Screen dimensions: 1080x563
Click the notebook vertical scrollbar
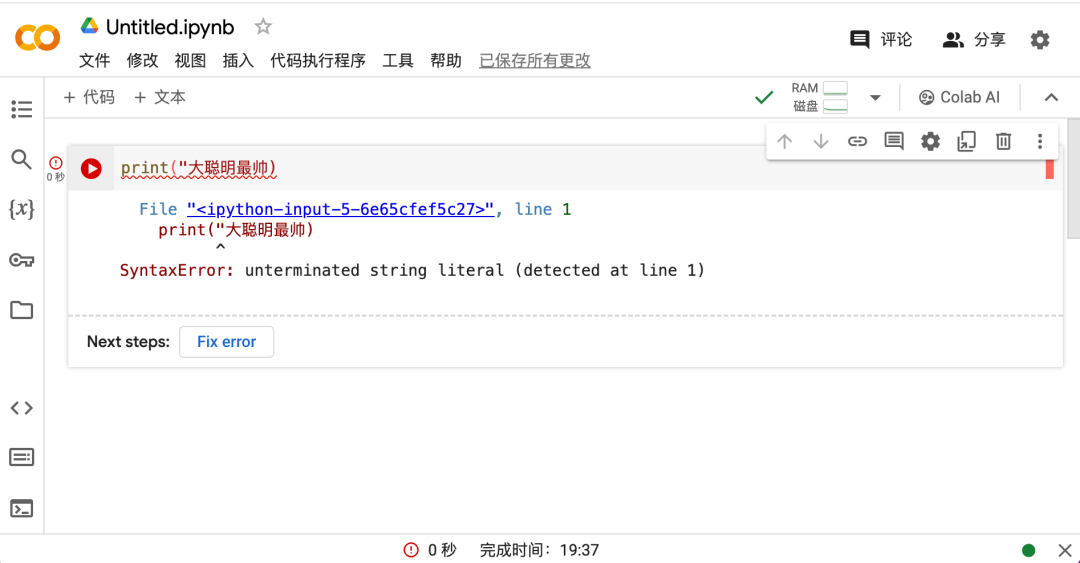point(1073,179)
